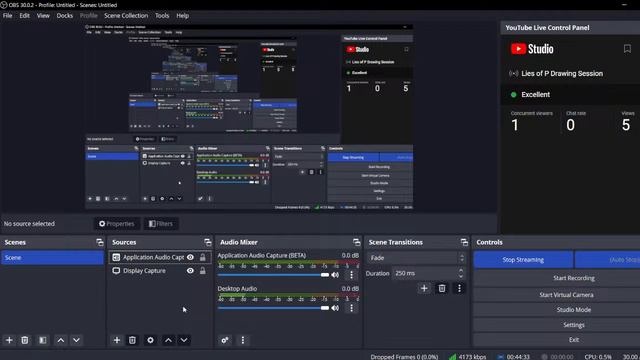Click Start Virtual Camera button

click(x=566, y=294)
